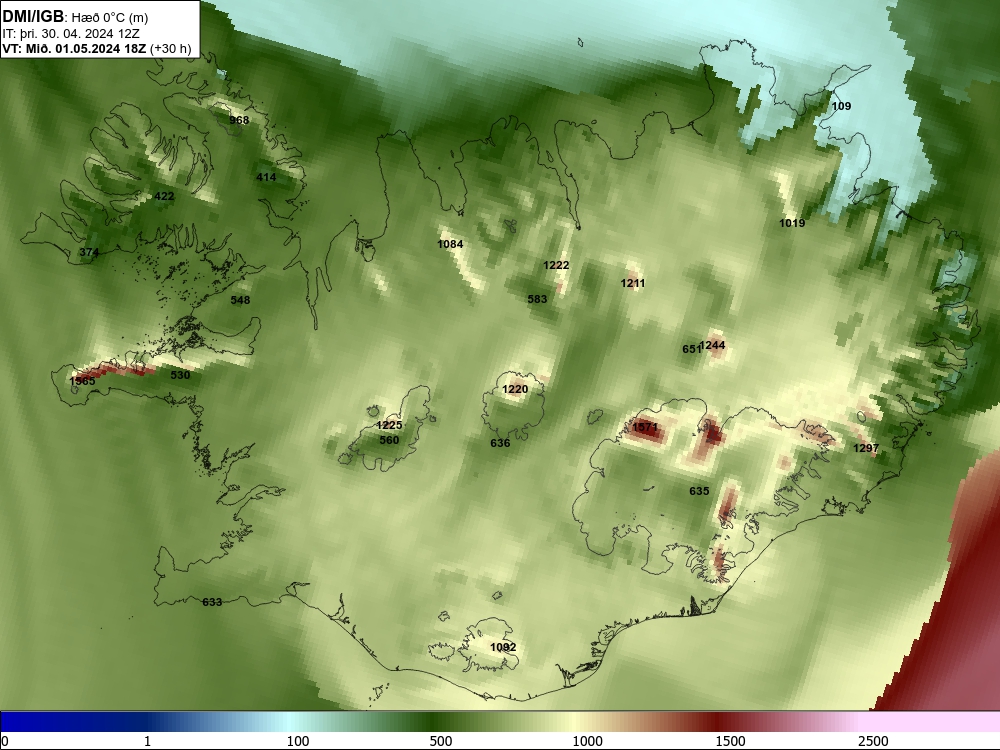
Task: Click the 1244 value on the map
Action: point(712,346)
